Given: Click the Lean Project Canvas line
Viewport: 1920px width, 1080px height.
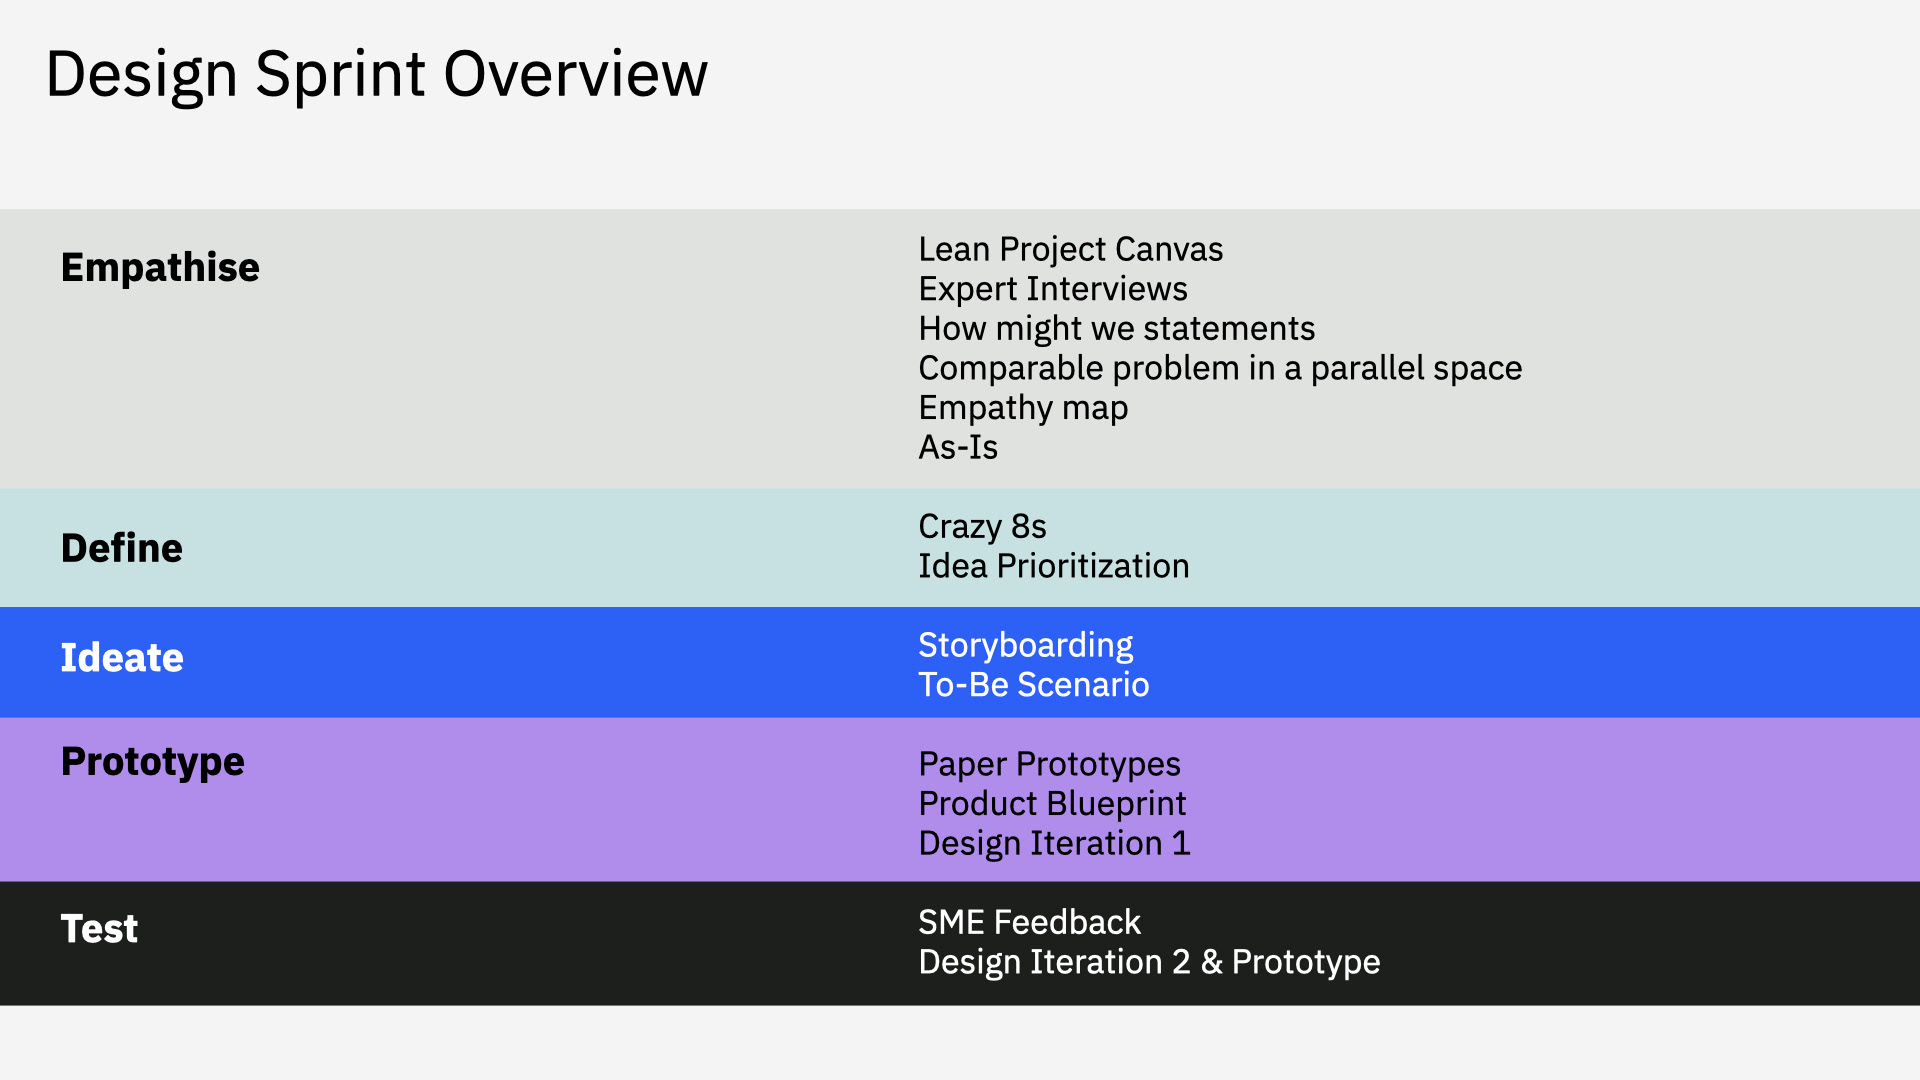Looking at the screenshot, I should pyautogui.click(x=1071, y=250).
